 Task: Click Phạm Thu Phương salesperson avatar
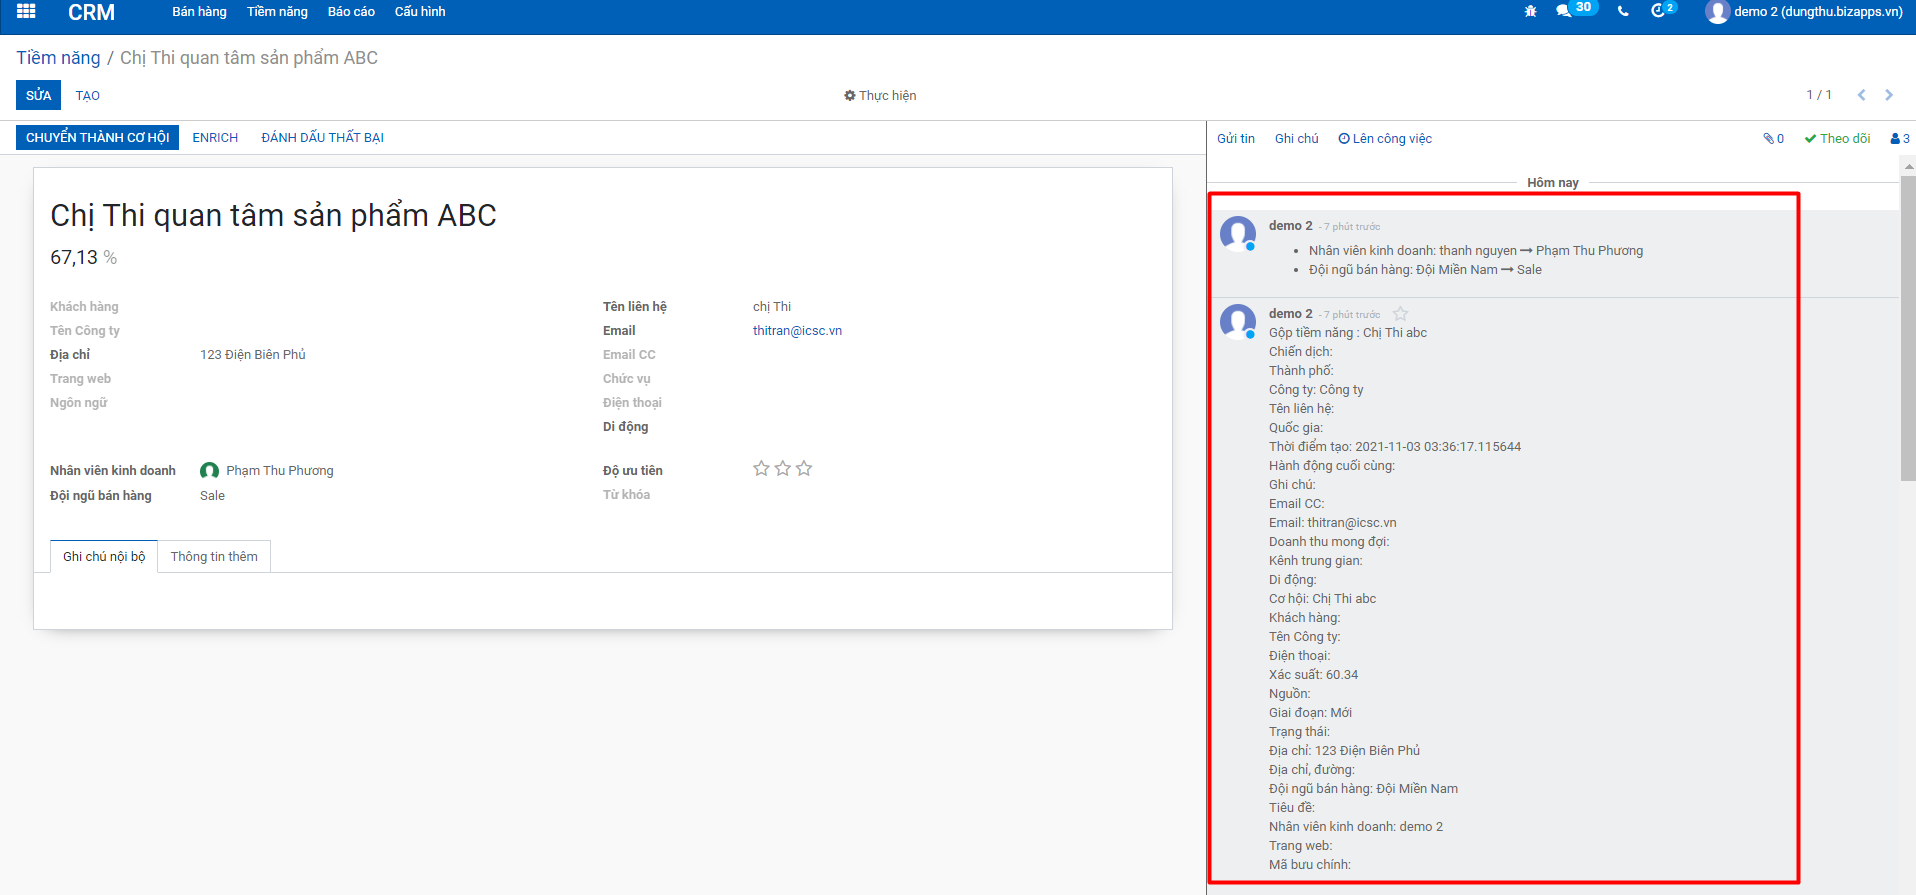209,471
